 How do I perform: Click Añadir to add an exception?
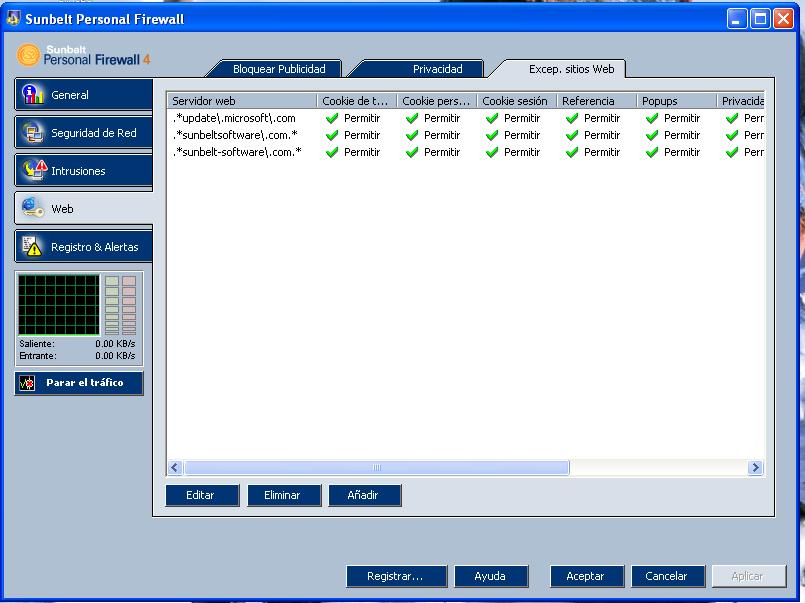pos(365,495)
